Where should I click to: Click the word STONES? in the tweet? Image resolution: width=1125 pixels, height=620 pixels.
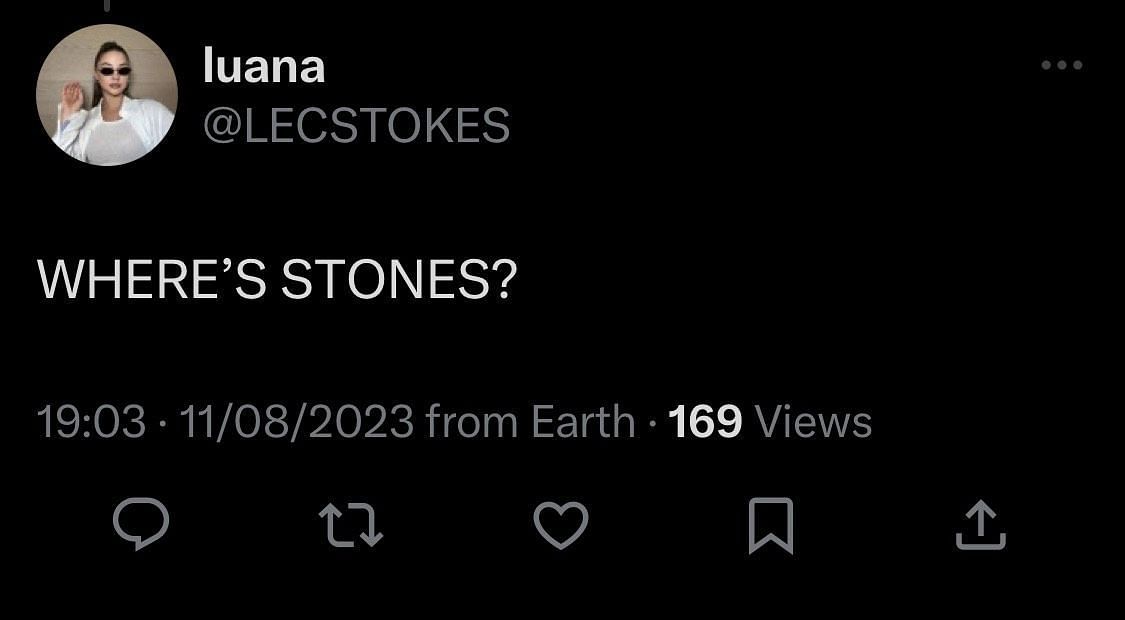pos(398,280)
